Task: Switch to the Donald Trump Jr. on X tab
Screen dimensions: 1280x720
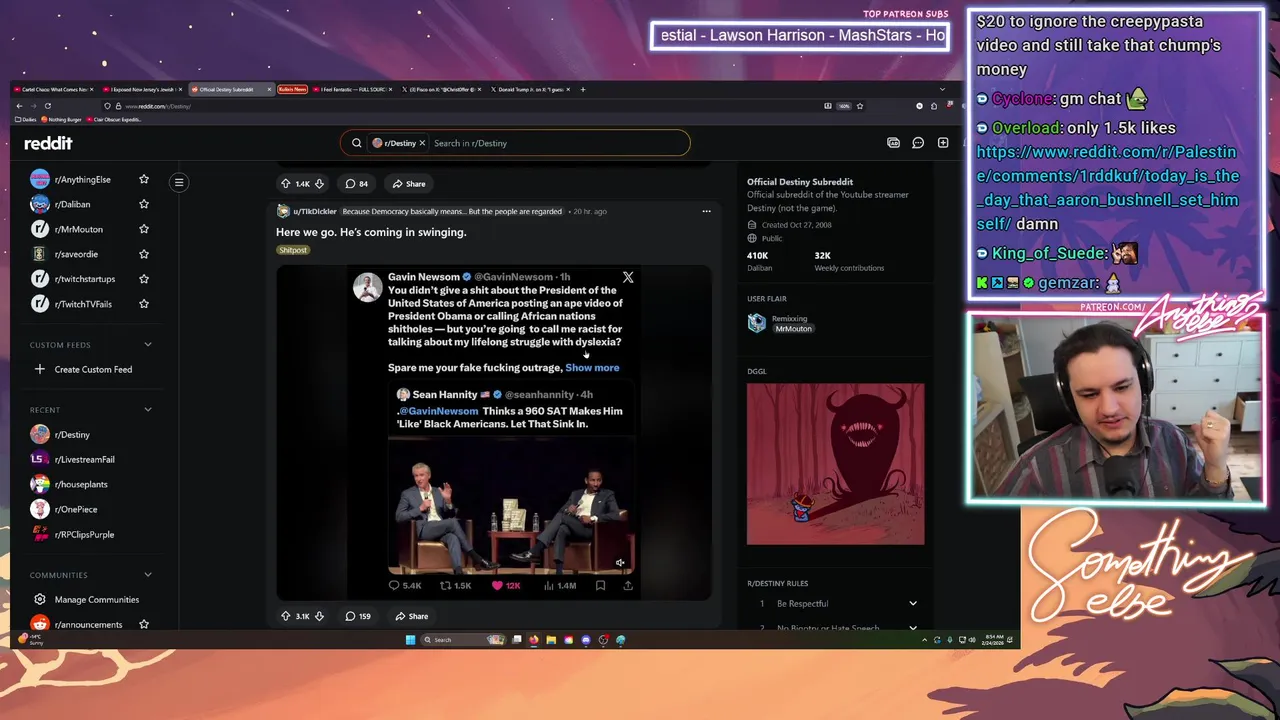Action: coord(532,89)
